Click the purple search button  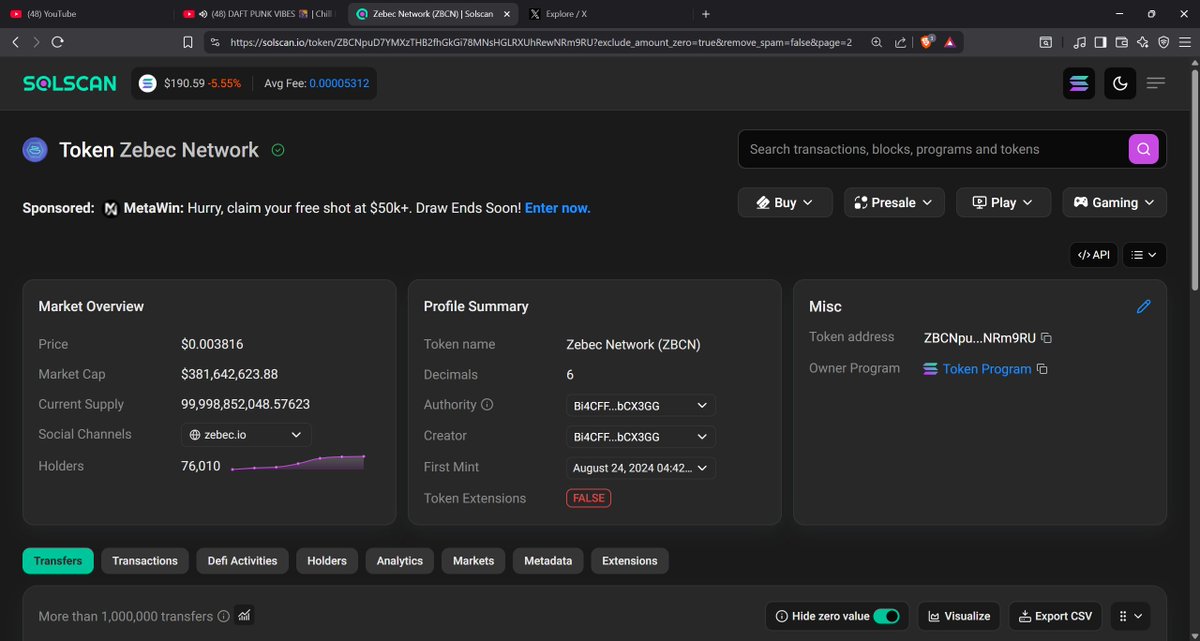(1144, 149)
